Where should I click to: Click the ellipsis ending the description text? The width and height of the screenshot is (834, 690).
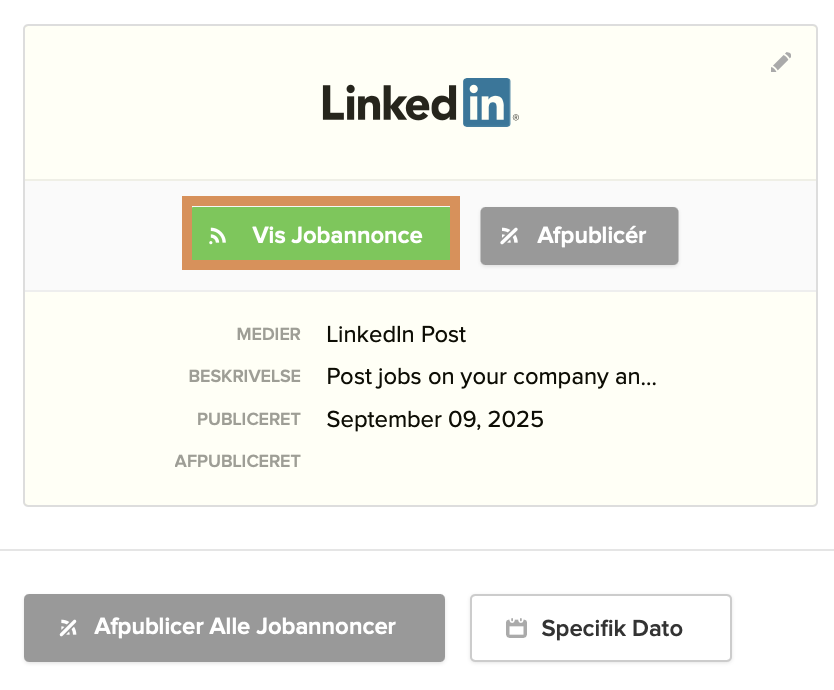(646, 379)
